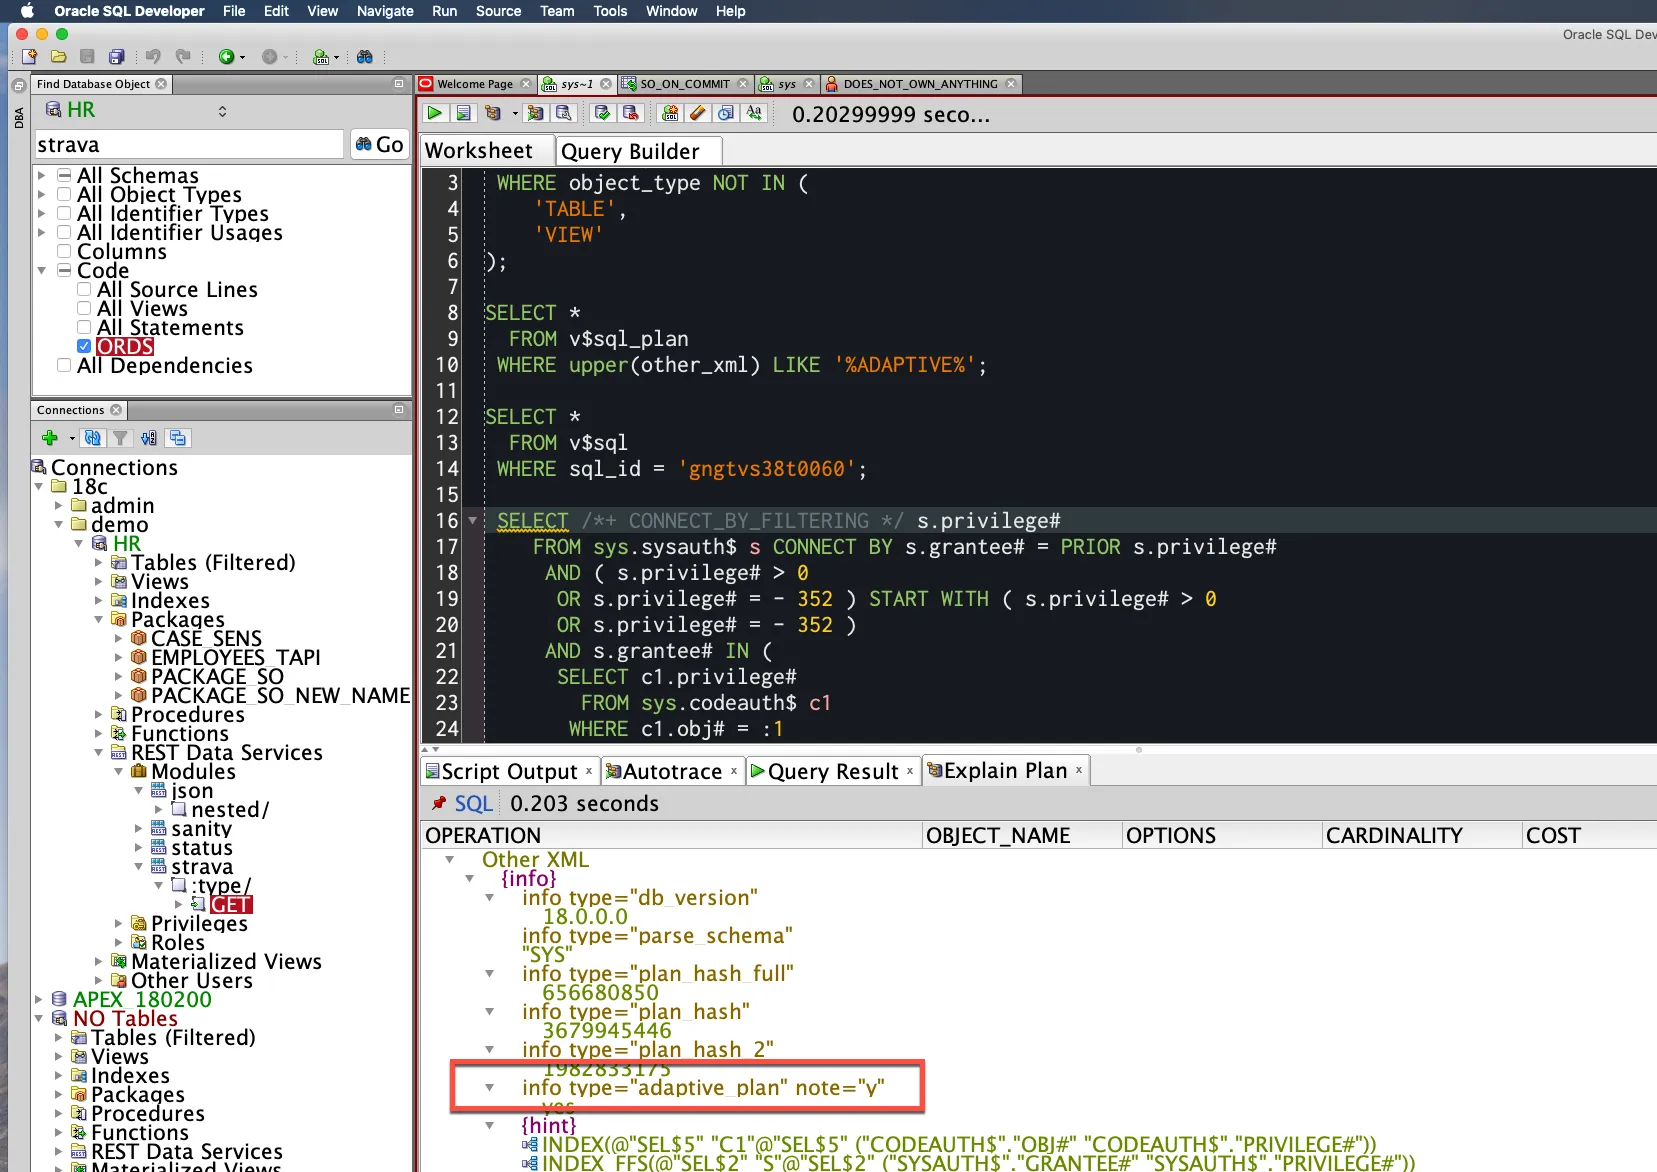This screenshot has width=1657, height=1172.
Task: Click the New document toolbar icon
Action: tap(29, 57)
